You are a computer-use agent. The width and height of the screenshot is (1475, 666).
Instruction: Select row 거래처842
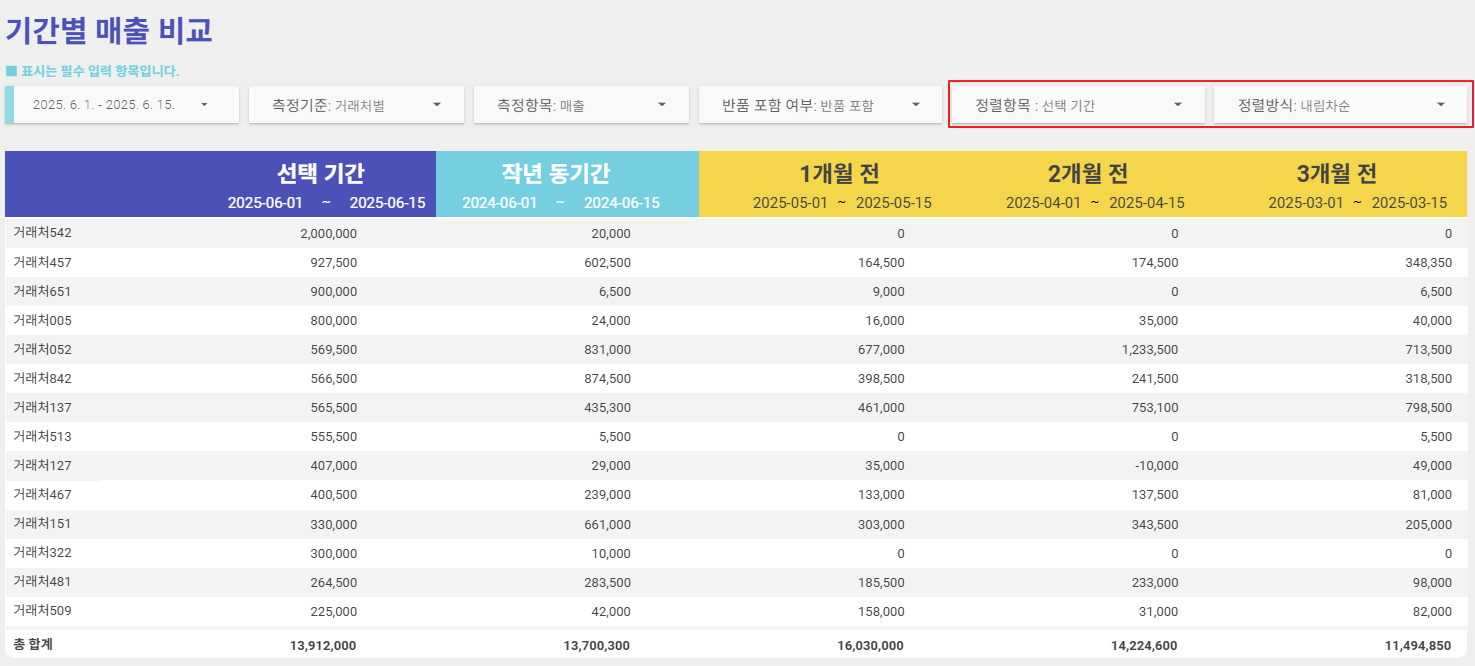(x=736, y=378)
